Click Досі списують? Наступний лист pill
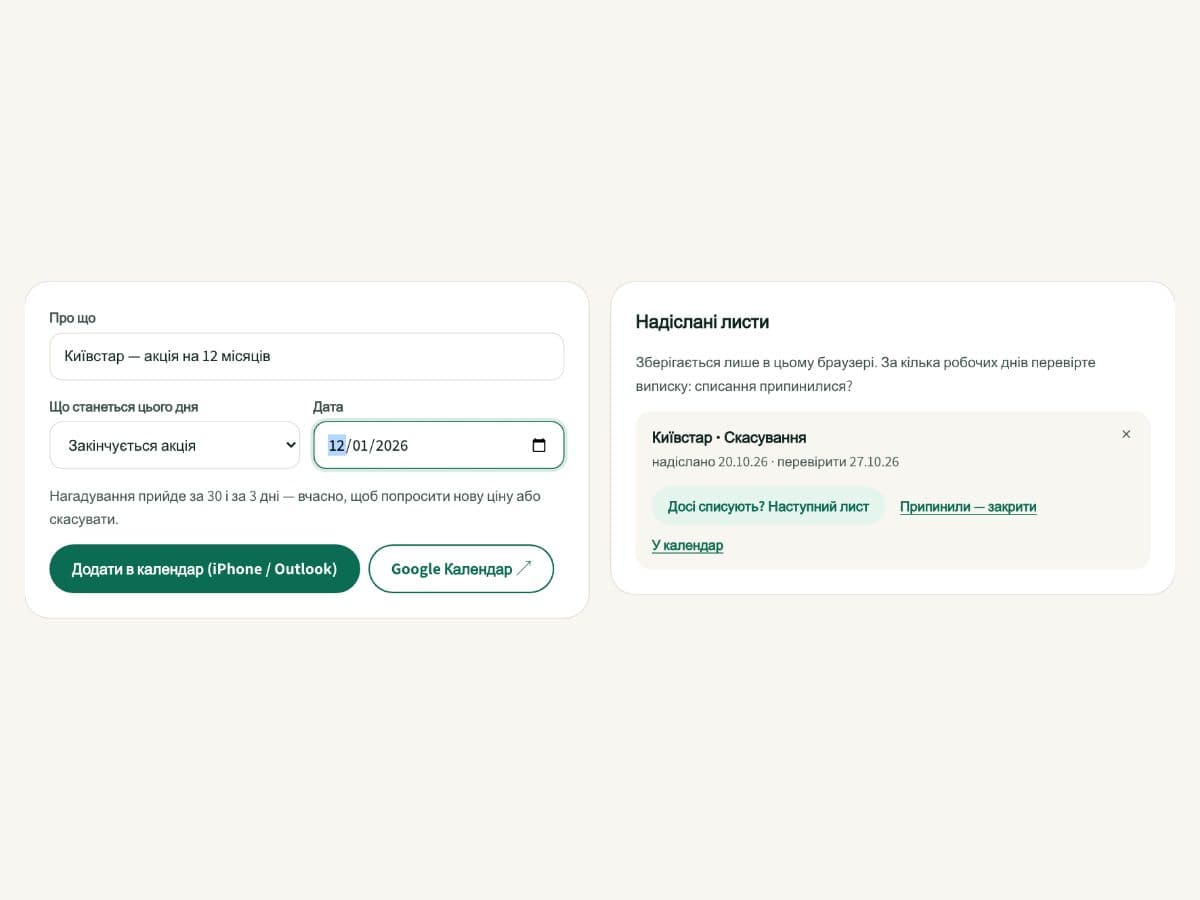The image size is (1200, 900). 768,506
